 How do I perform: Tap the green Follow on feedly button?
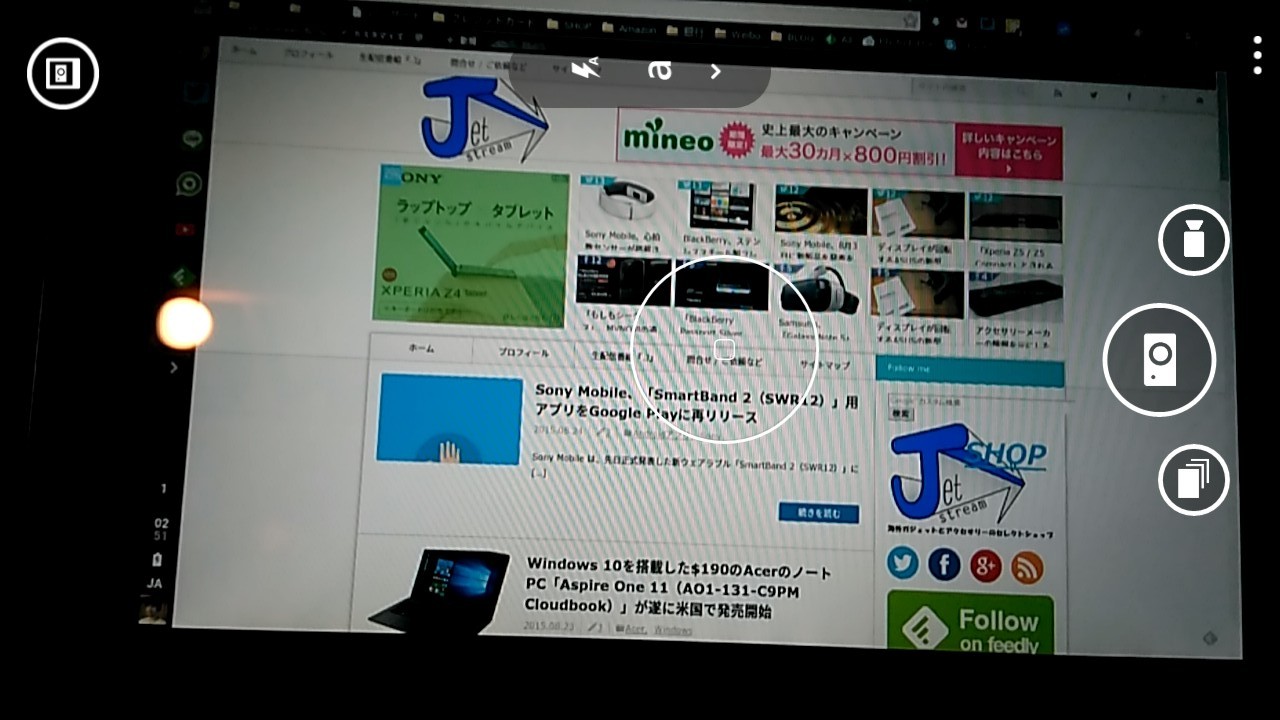point(970,624)
